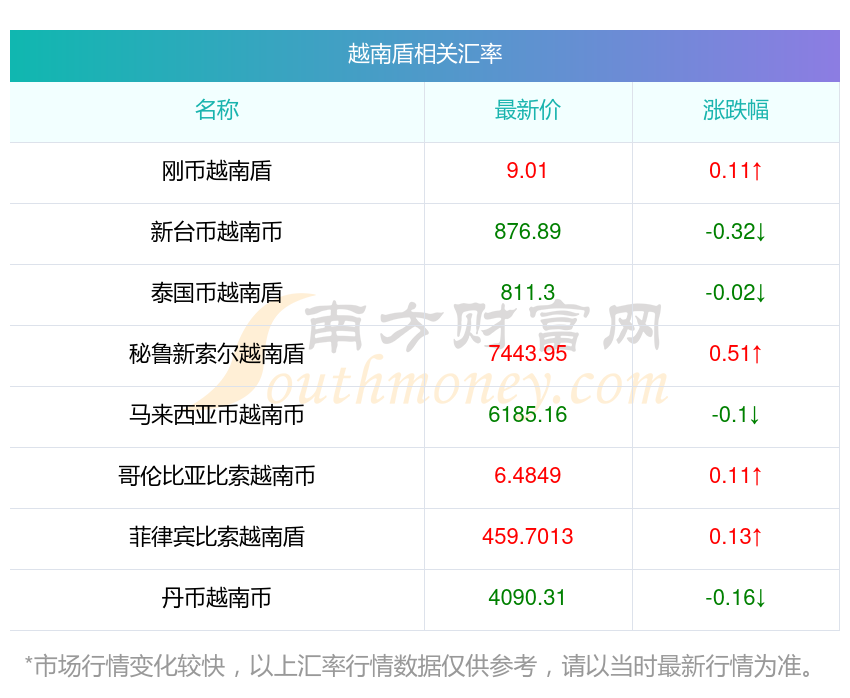Viewport: 850px width, 698px height.
Task: Click the change value -0.32↓
Action: click(736, 232)
